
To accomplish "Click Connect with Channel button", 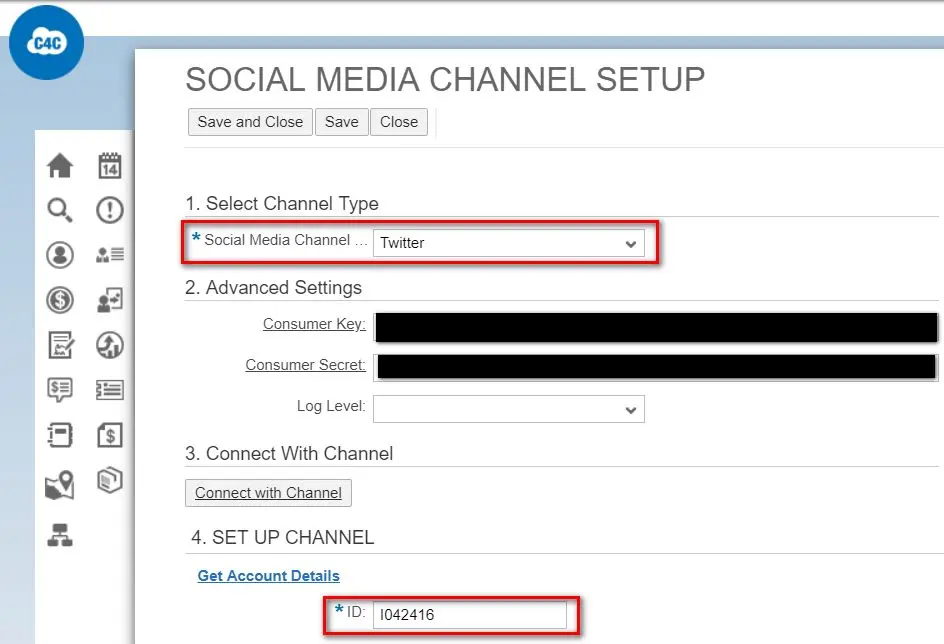I will pyautogui.click(x=268, y=493).
